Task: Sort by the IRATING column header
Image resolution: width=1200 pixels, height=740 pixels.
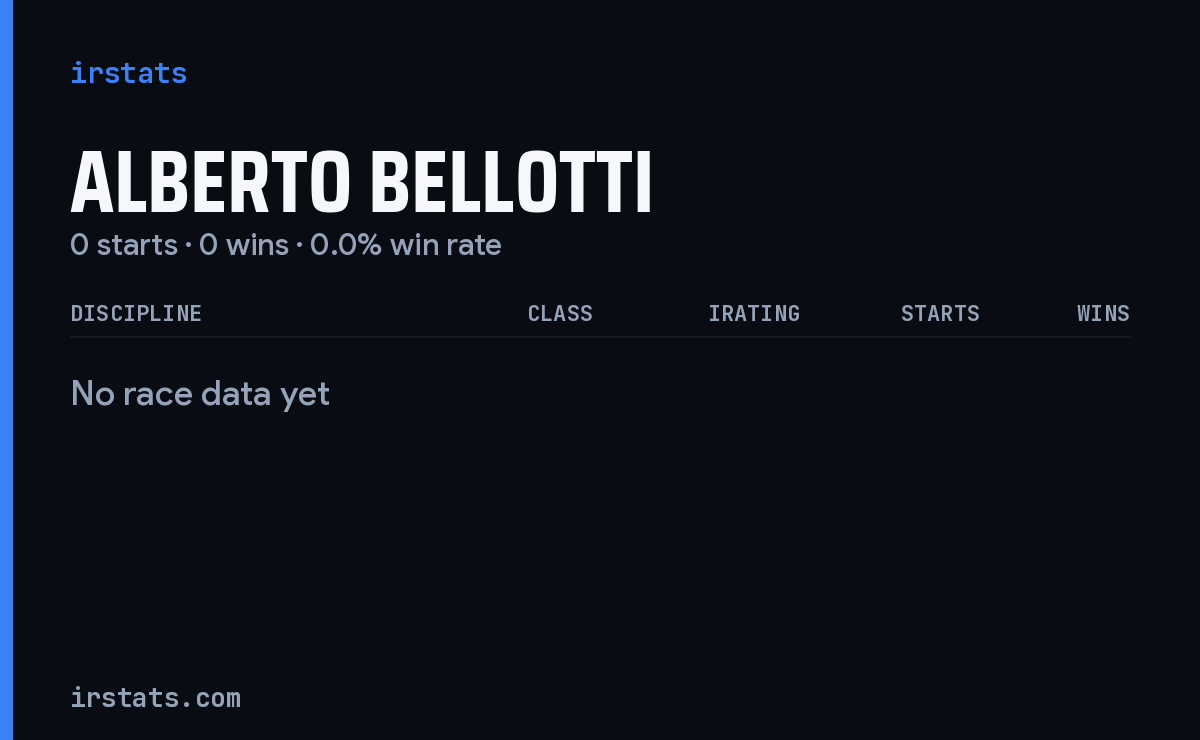Action: coord(754,314)
